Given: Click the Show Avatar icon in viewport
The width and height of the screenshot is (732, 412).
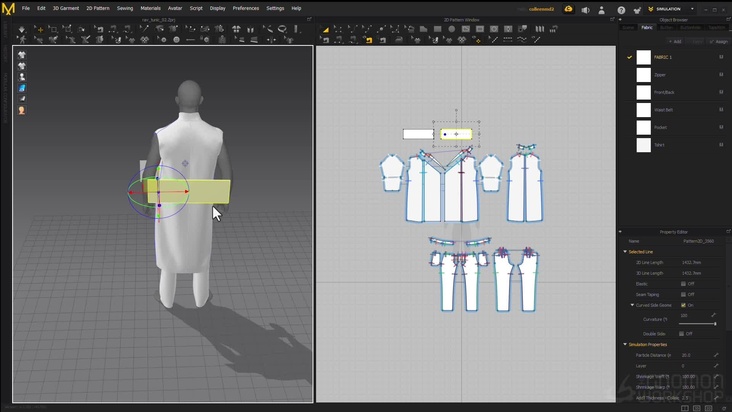Looking at the screenshot, I should [22, 77].
